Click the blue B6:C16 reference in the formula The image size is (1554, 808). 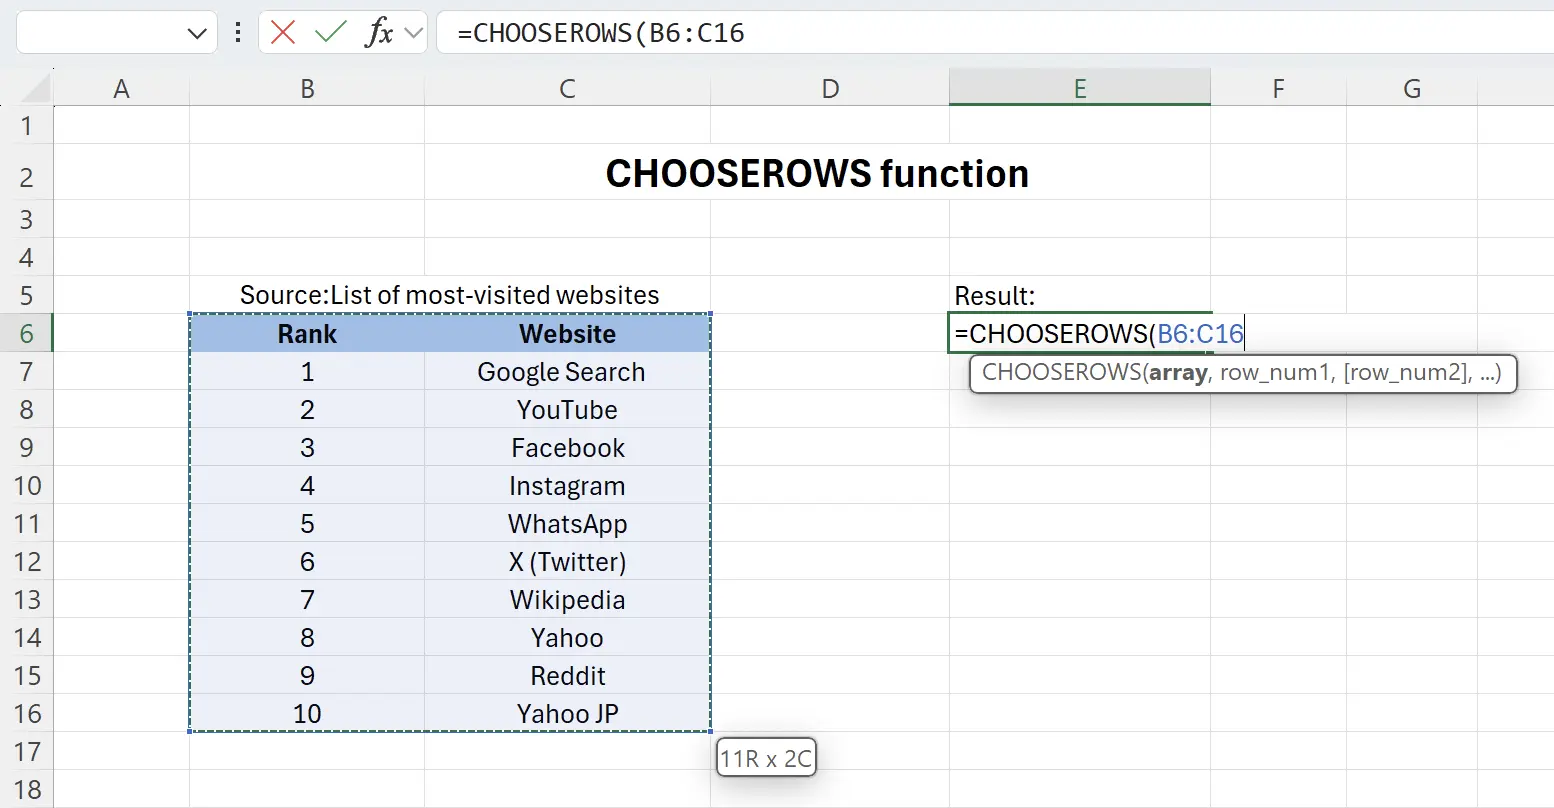(x=1199, y=333)
